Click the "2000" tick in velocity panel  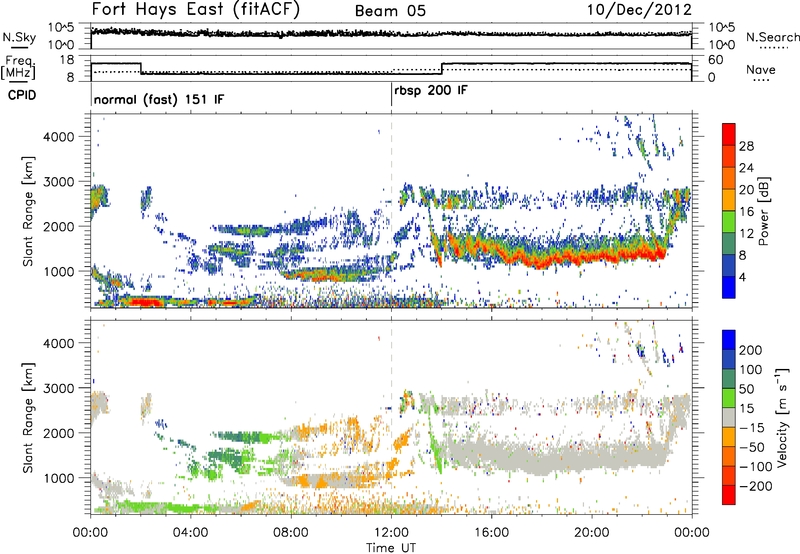pyautogui.click(x=59, y=433)
